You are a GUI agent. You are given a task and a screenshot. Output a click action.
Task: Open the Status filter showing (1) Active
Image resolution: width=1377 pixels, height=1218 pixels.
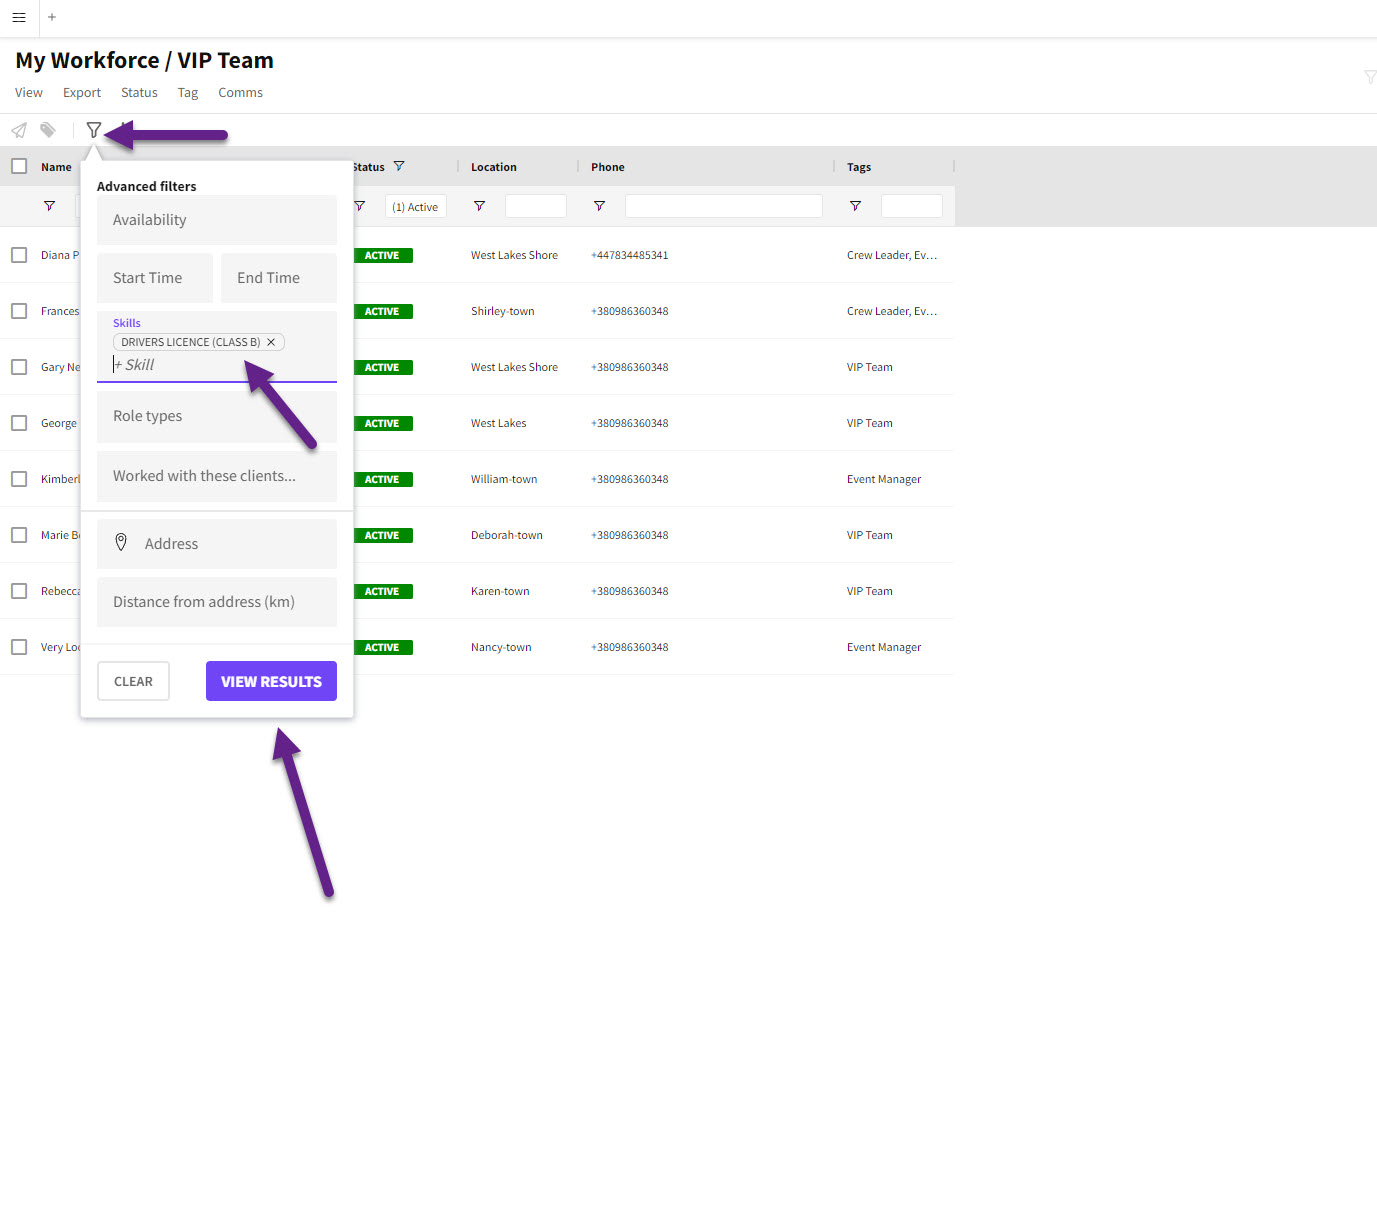click(x=415, y=207)
